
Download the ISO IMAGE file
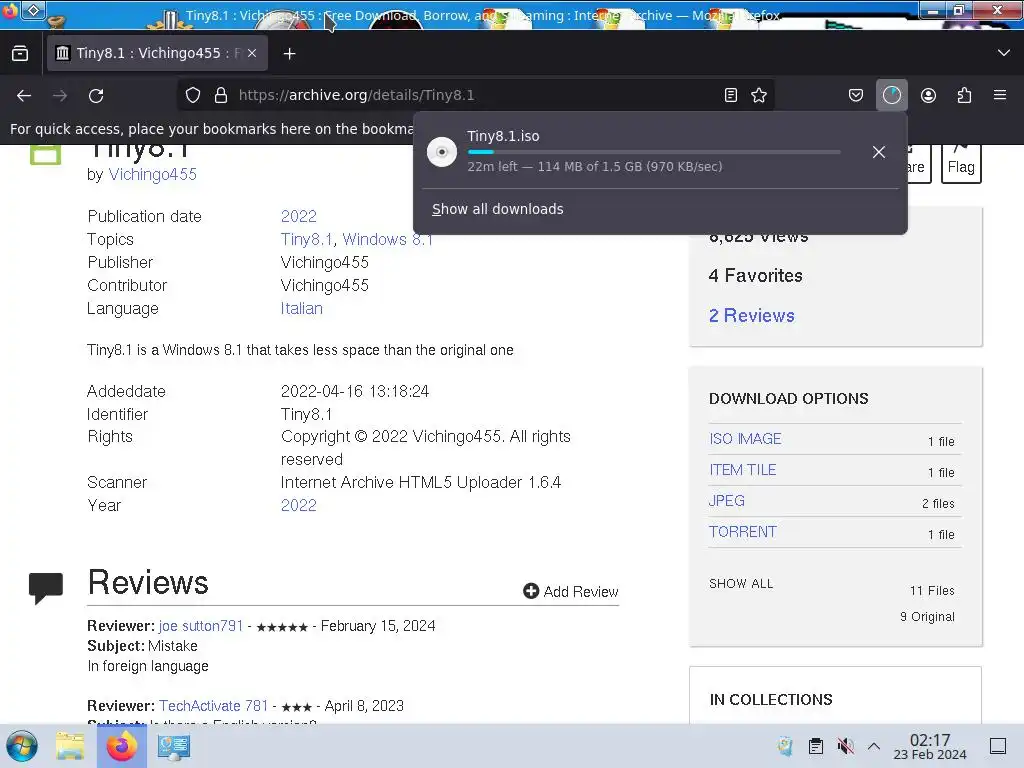coord(745,439)
